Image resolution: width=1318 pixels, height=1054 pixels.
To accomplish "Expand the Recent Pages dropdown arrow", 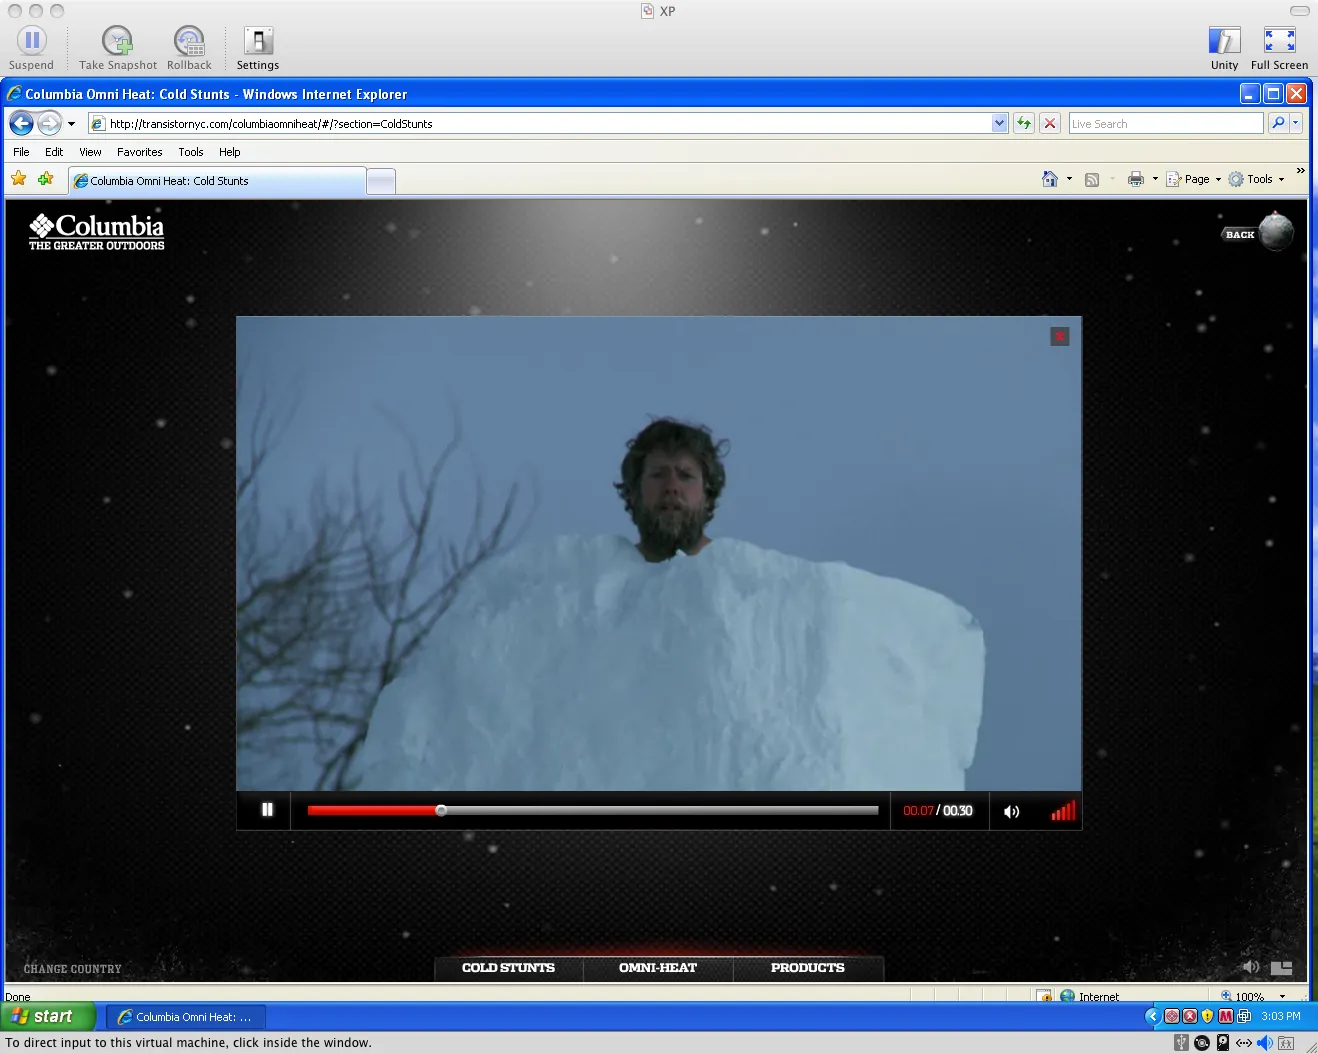I will 71,124.
